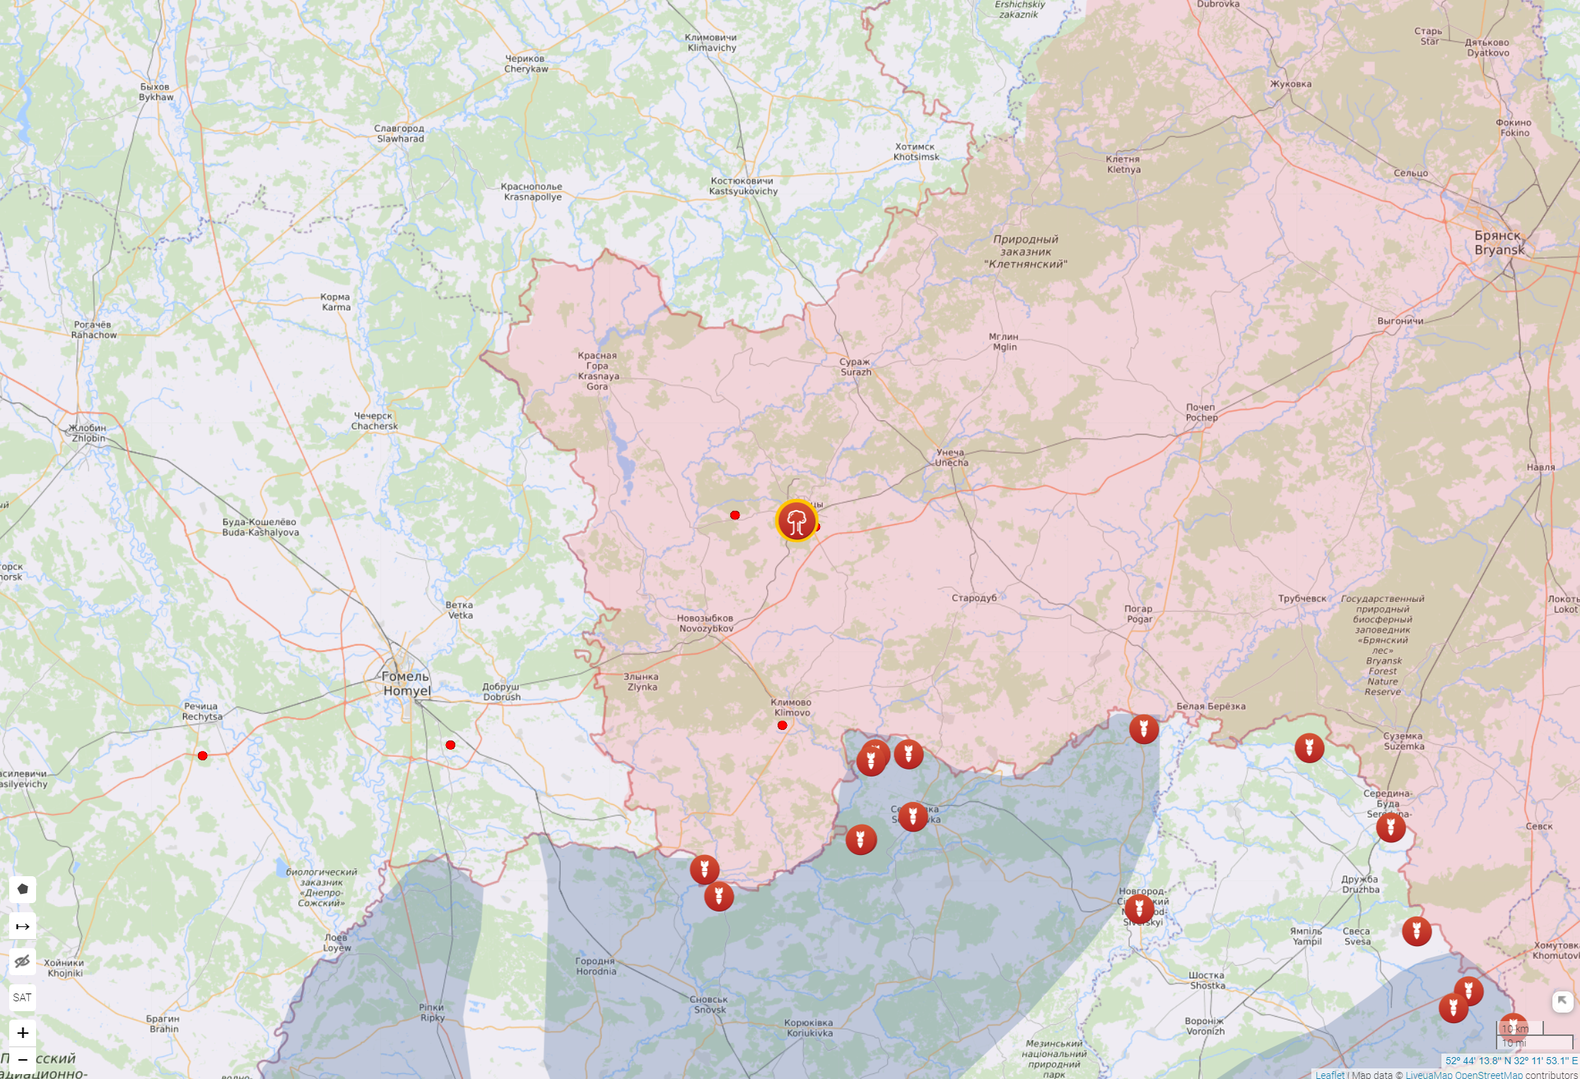Open the Leaflet attribution link
1580x1079 pixels.
(1329, 1074)
